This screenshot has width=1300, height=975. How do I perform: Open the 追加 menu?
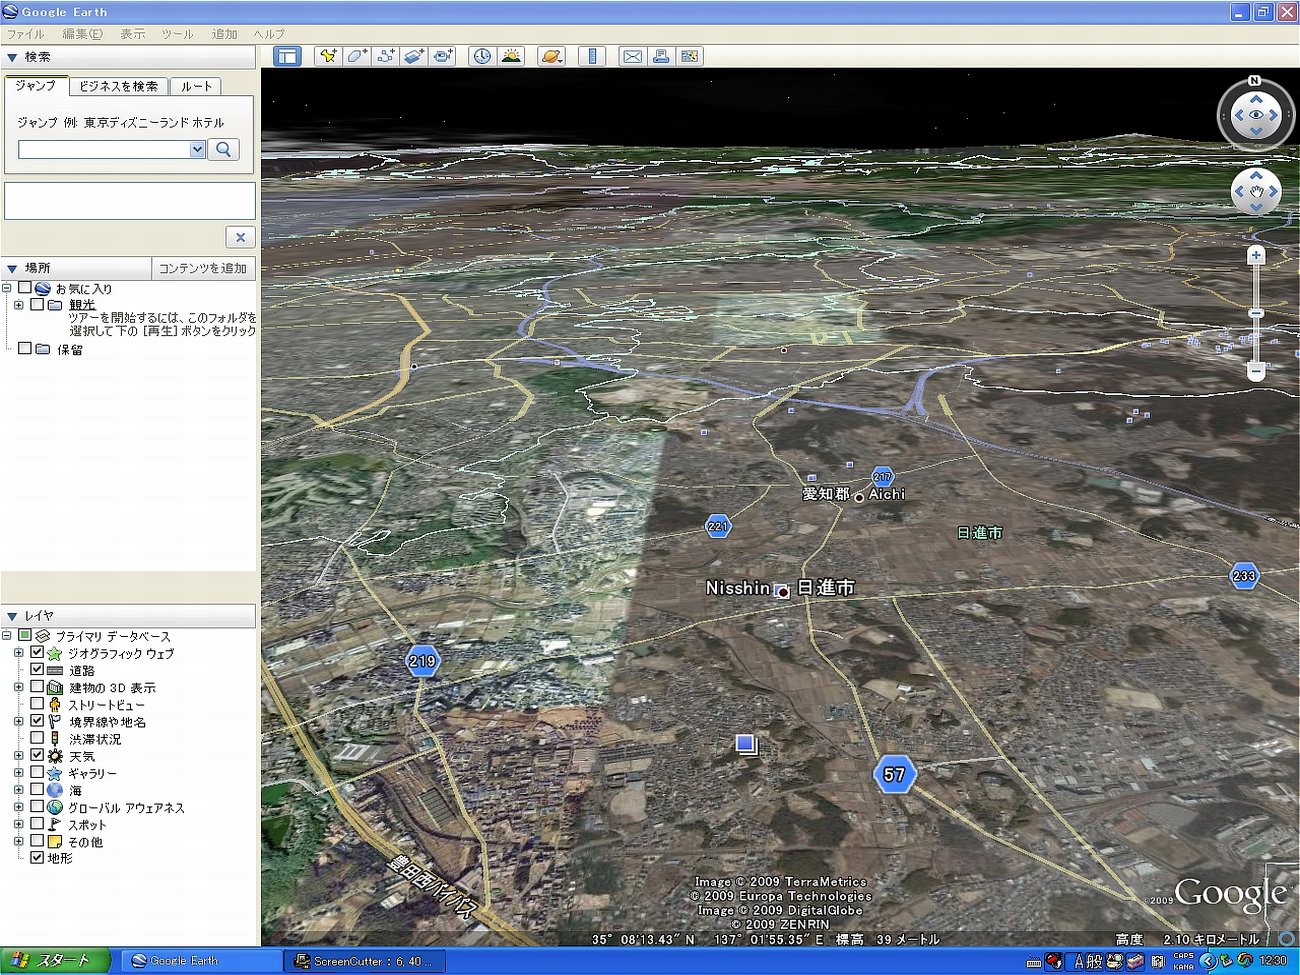225,34
